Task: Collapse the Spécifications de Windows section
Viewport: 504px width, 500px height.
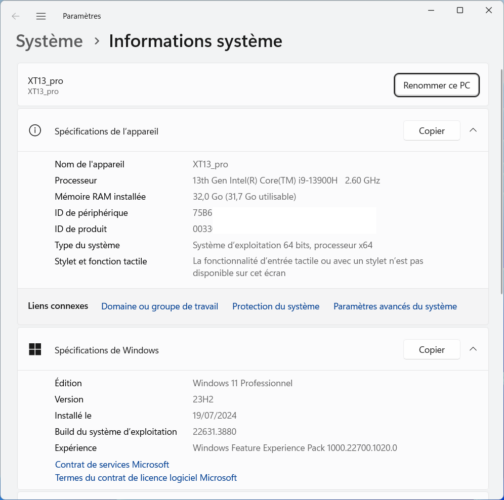Action: (473, 349)
